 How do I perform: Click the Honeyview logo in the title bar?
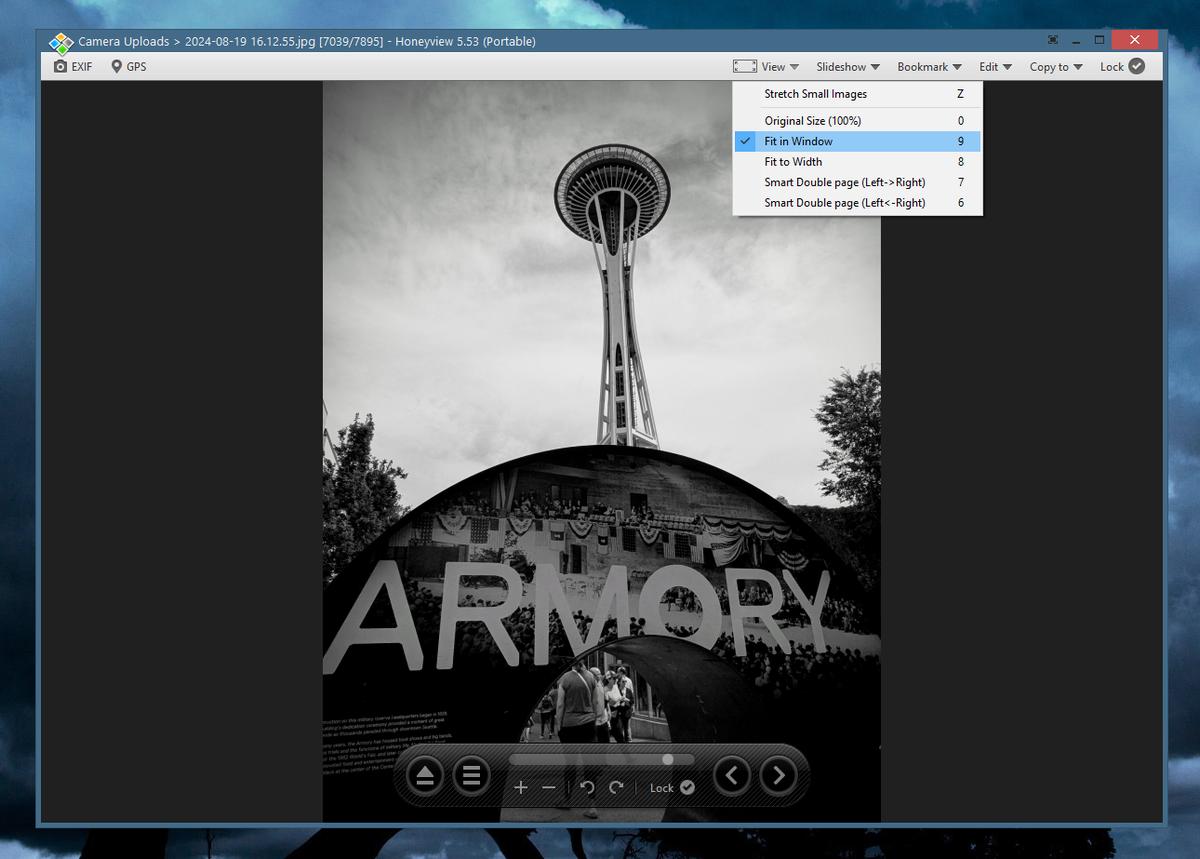pyautogui.click(x=61, y=42)
